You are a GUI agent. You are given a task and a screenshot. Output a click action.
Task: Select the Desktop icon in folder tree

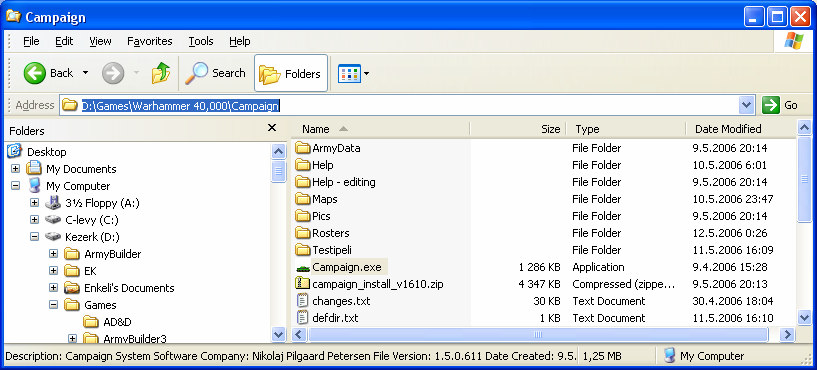click(x=15, y=152)
